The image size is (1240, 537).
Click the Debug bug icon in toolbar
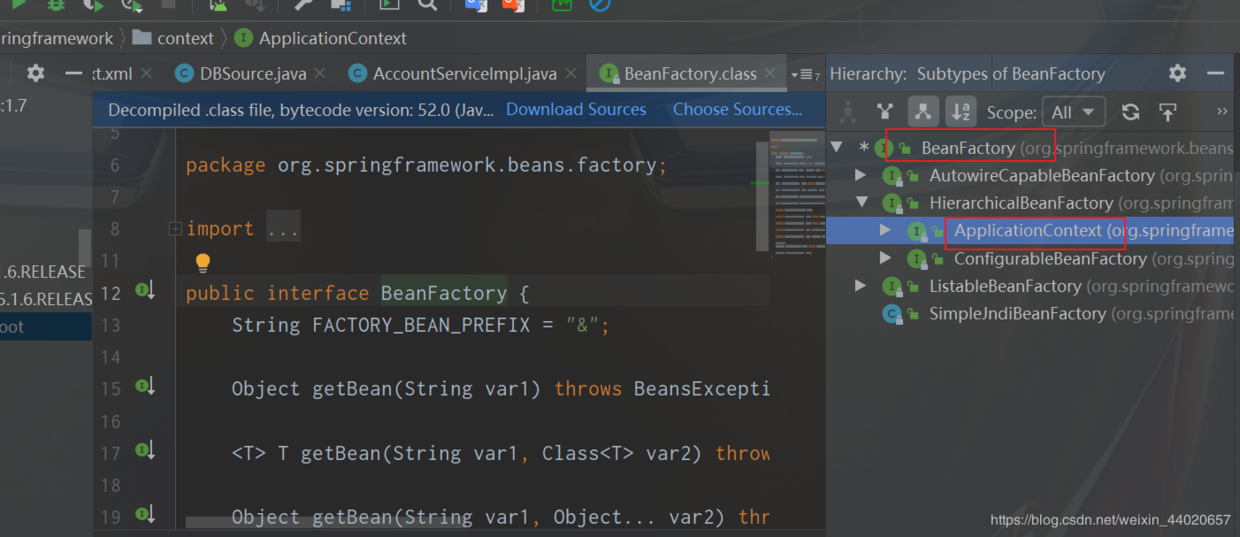(x=54, y=4)
